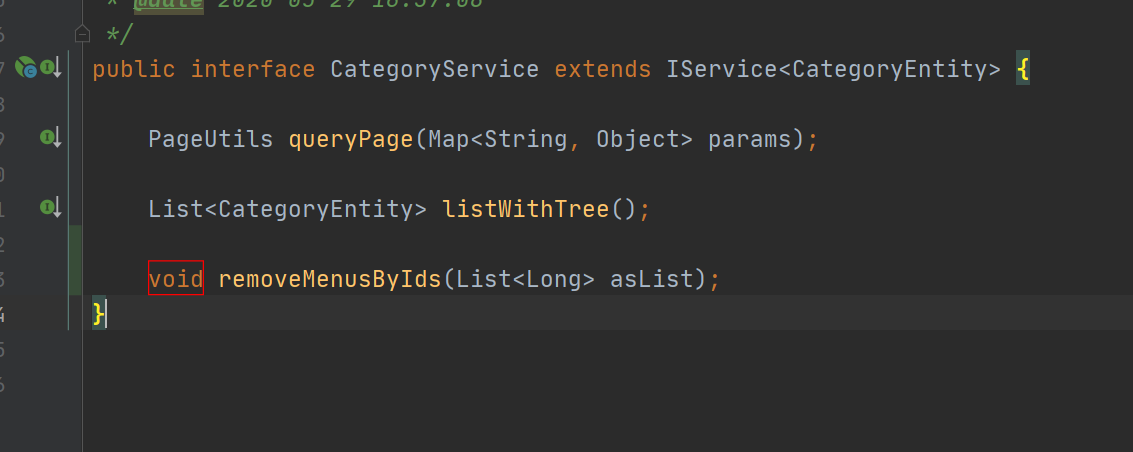Click the Spring bean gutter icon beside CategoryService
The height and width of the screenshot is (452, 1133).
point(25,68)
